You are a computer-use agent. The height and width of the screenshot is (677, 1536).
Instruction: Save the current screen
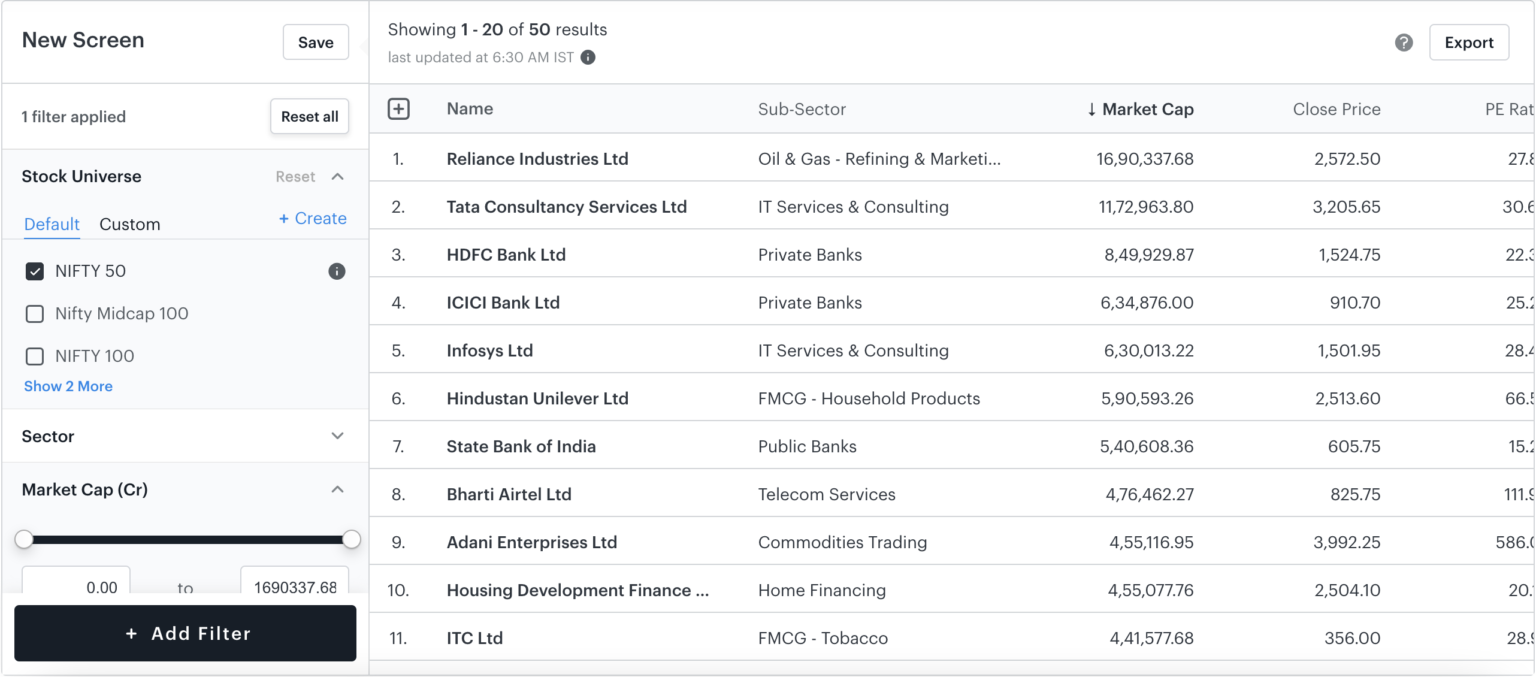point(315,42)
